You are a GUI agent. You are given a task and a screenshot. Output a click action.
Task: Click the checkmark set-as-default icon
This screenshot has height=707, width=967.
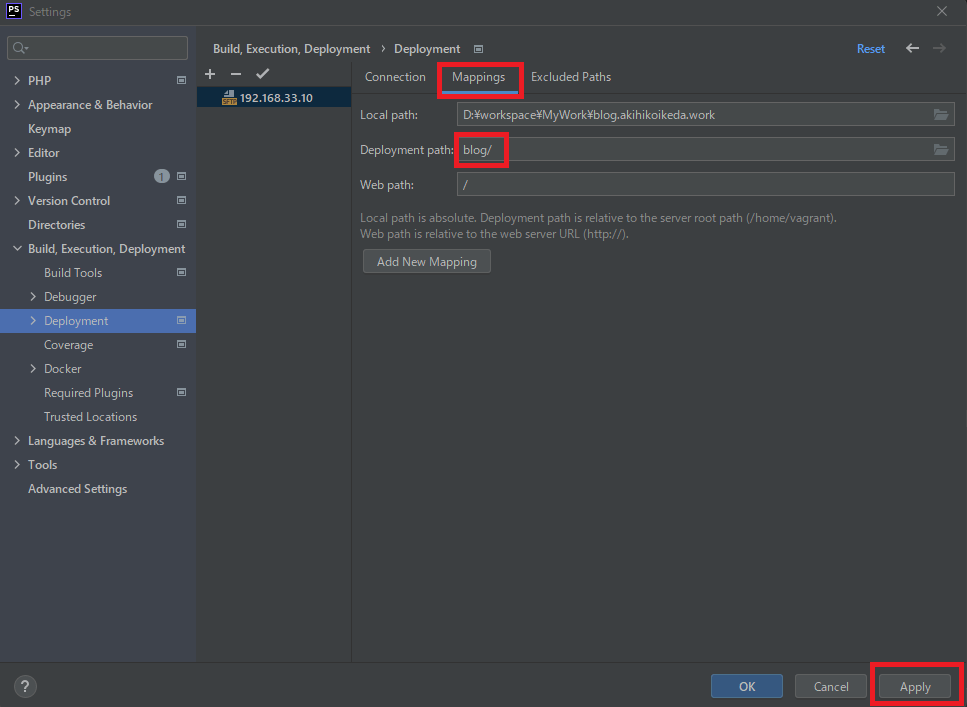coord(262,75)
